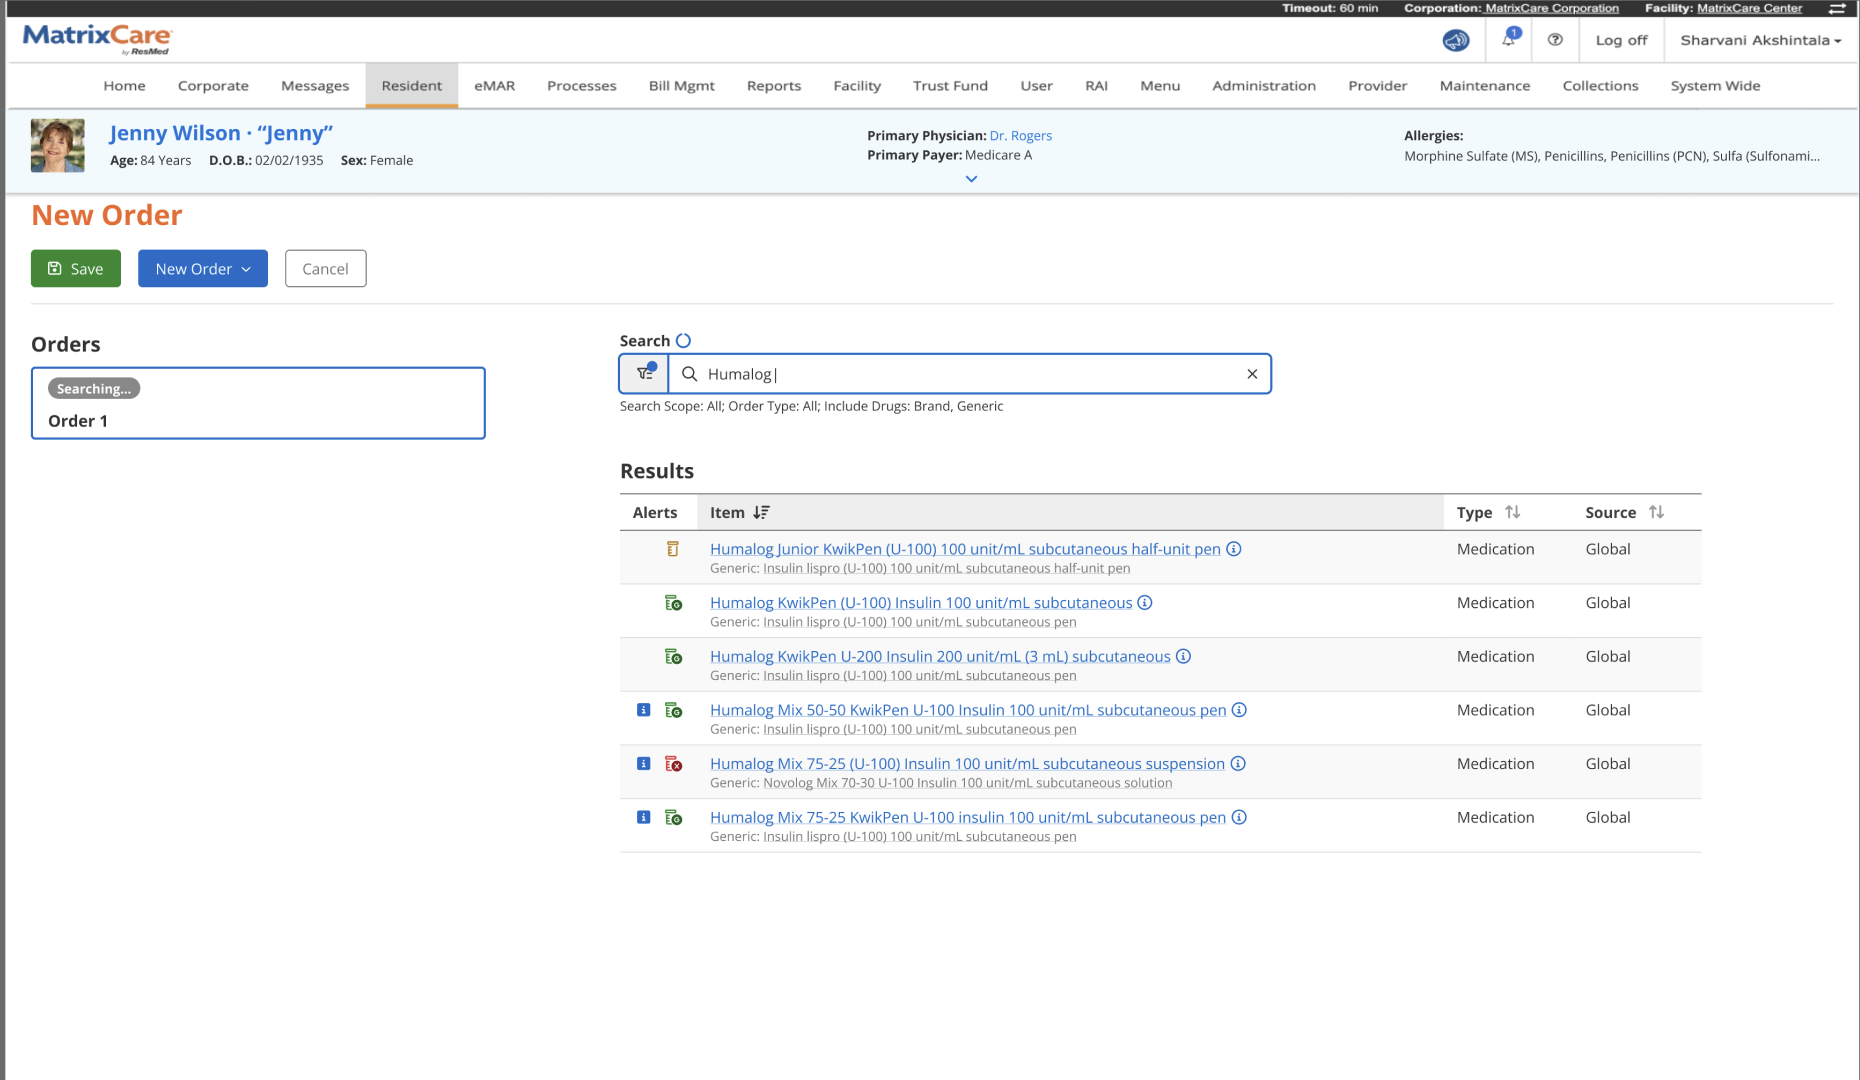Screen dimensions: 1860x1080
Task: Click the facility switch arrows icon
Action: click(x=1837, y=8)
